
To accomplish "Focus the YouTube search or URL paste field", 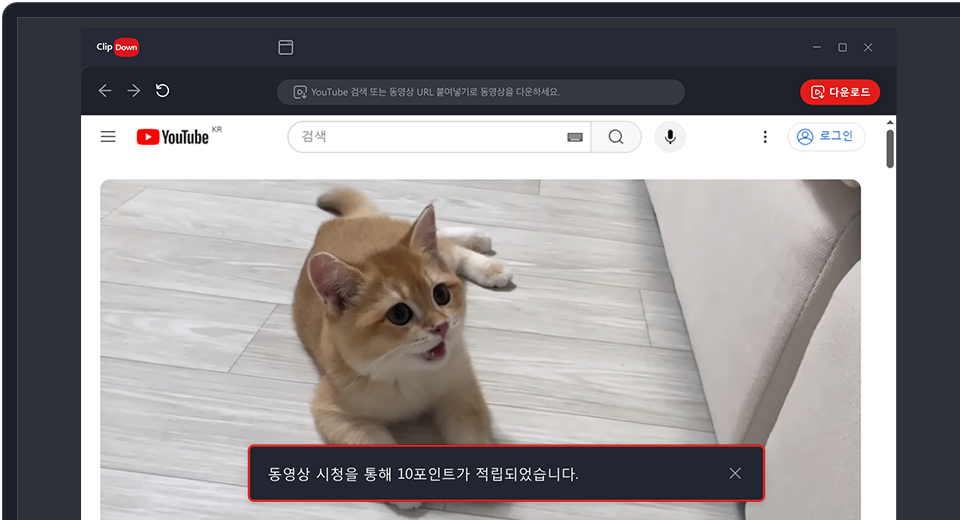I will click(481, 92).
